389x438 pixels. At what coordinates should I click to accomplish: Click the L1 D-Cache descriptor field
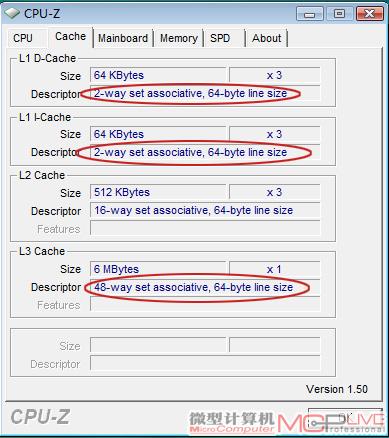click(x=205, y=93)
